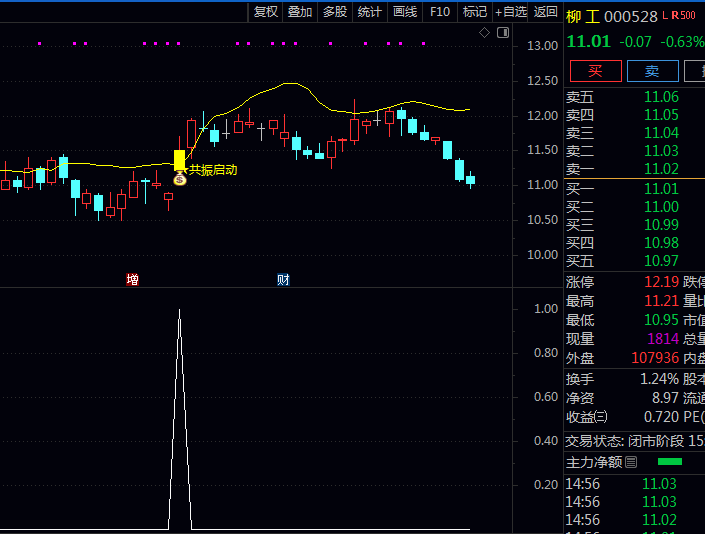Click the 1.00 indicator axis label
The height and width of the screenshot is (534, 705).
546,309
